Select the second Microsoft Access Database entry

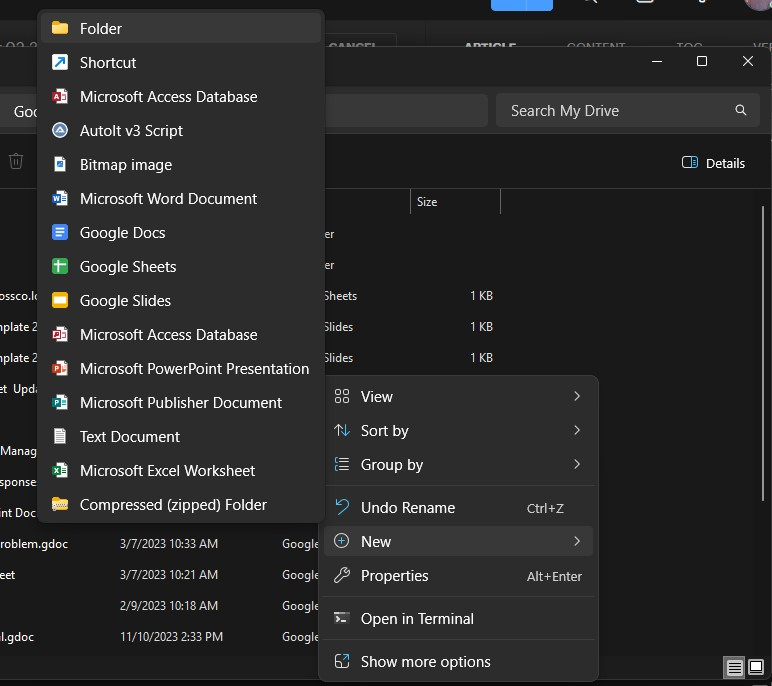[180, 334]
